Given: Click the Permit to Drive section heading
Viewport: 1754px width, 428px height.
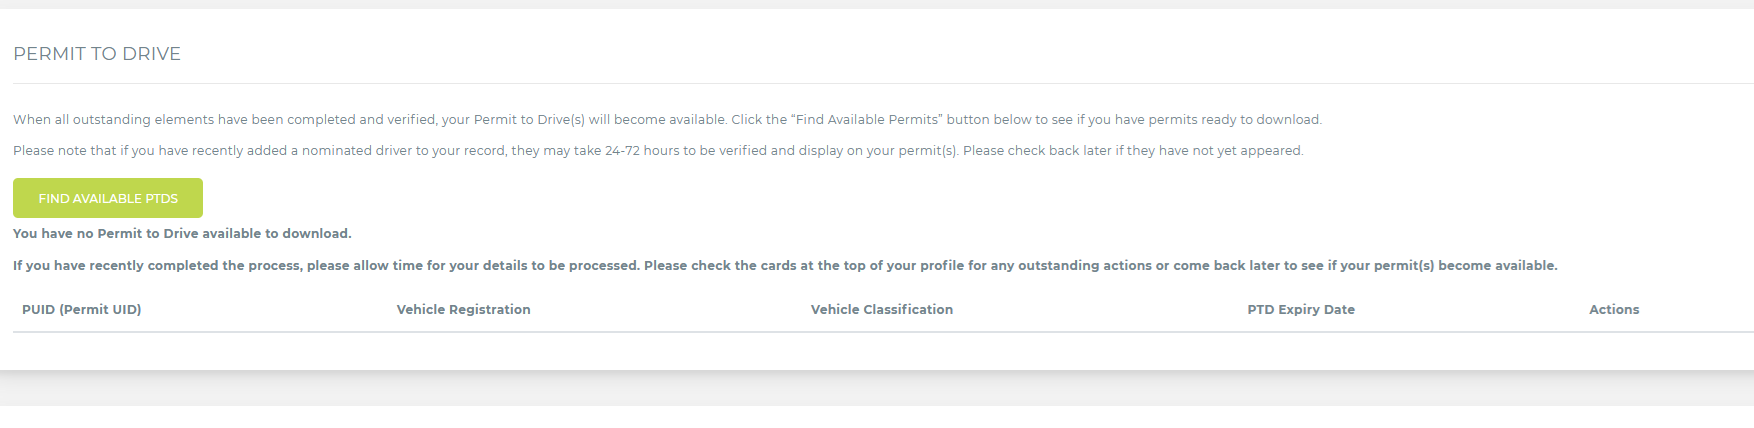Looking at the screenshot, I should point(97,54).
